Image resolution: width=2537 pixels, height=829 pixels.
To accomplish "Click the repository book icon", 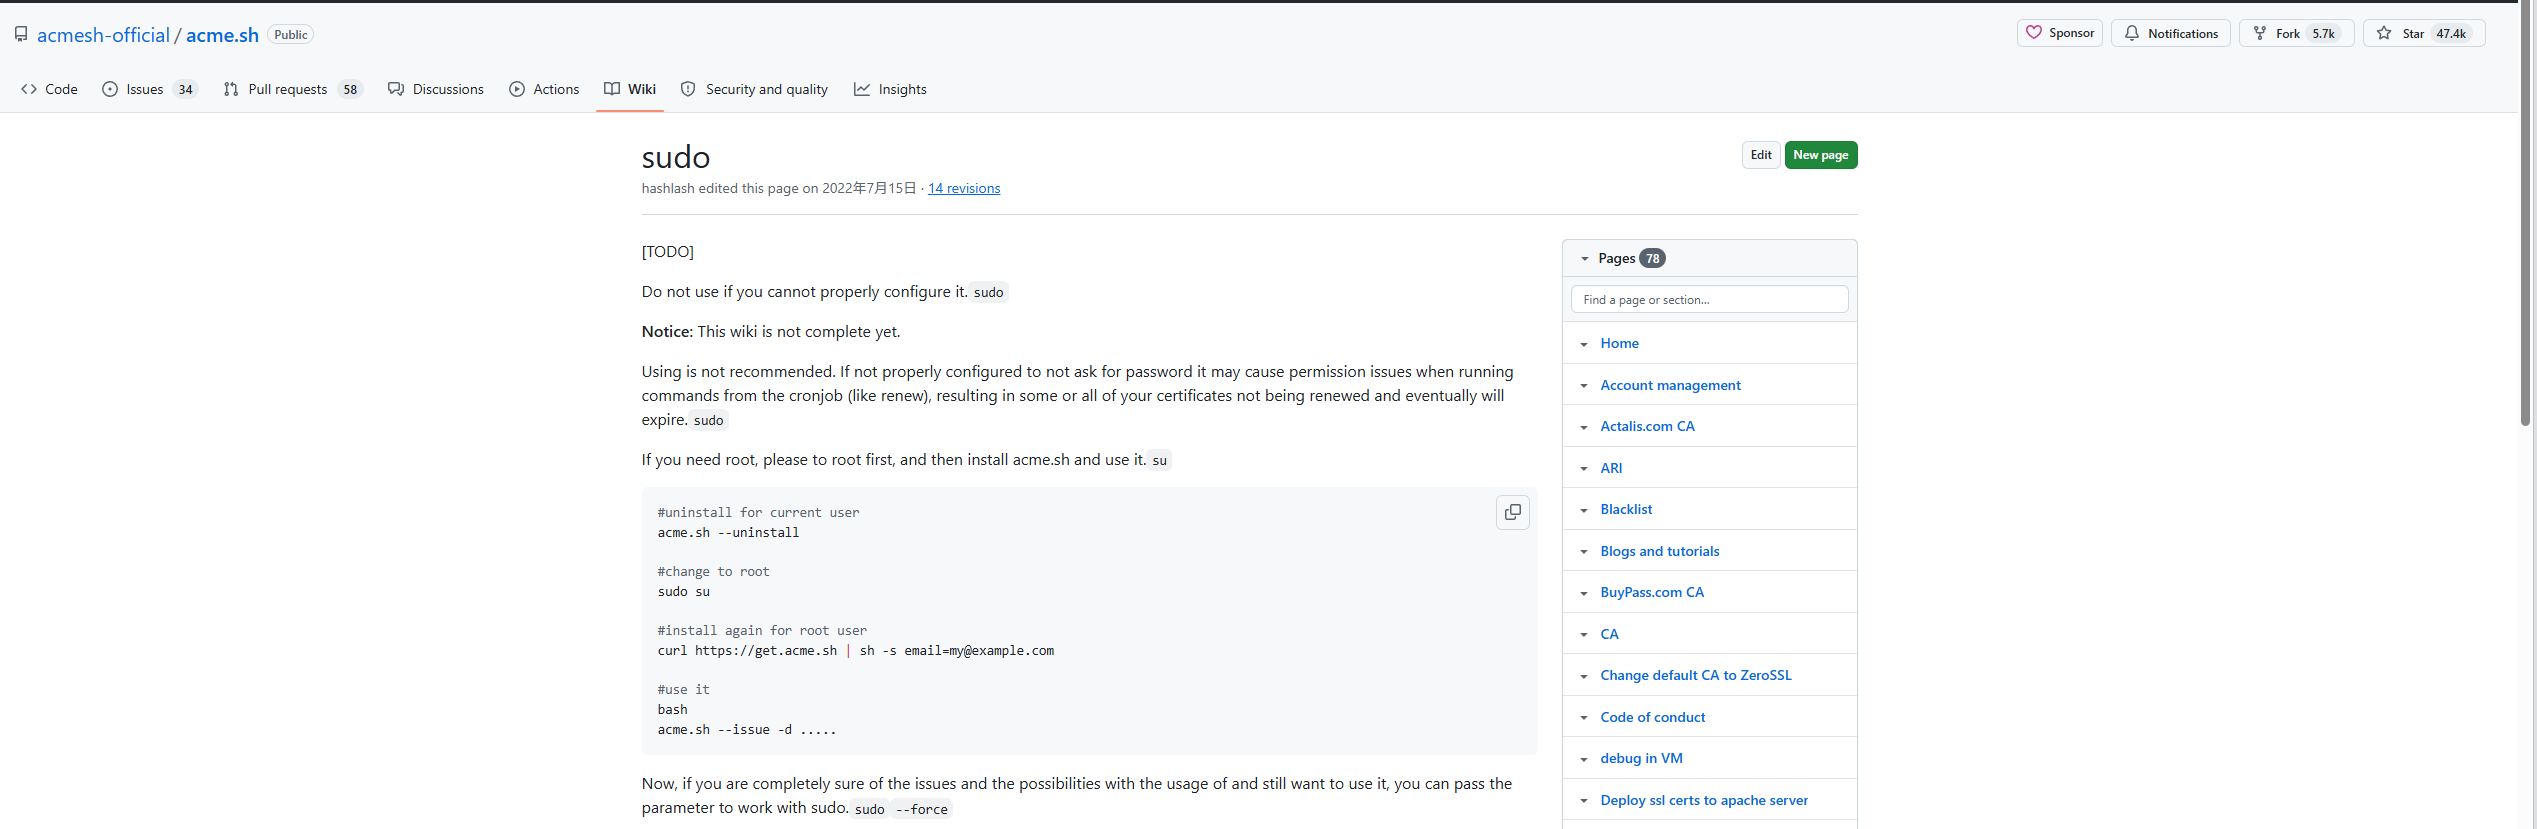I will [x=21, y=34].
